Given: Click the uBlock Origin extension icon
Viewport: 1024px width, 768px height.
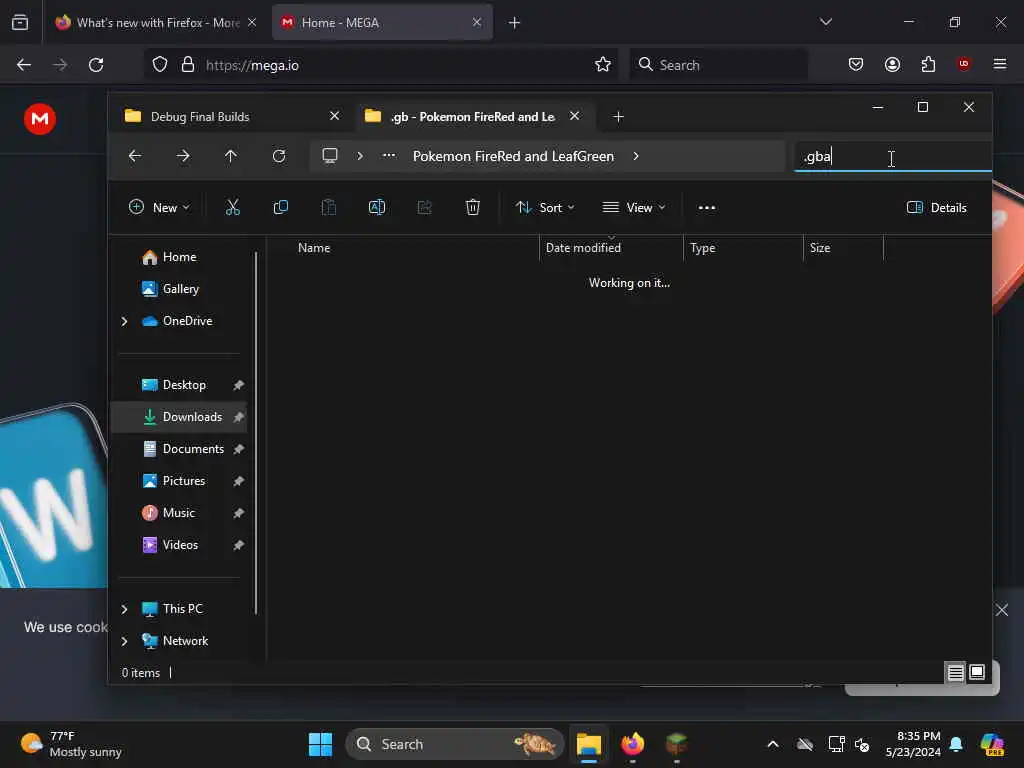Looking at the screenshot, I should (x=963, y=64).
